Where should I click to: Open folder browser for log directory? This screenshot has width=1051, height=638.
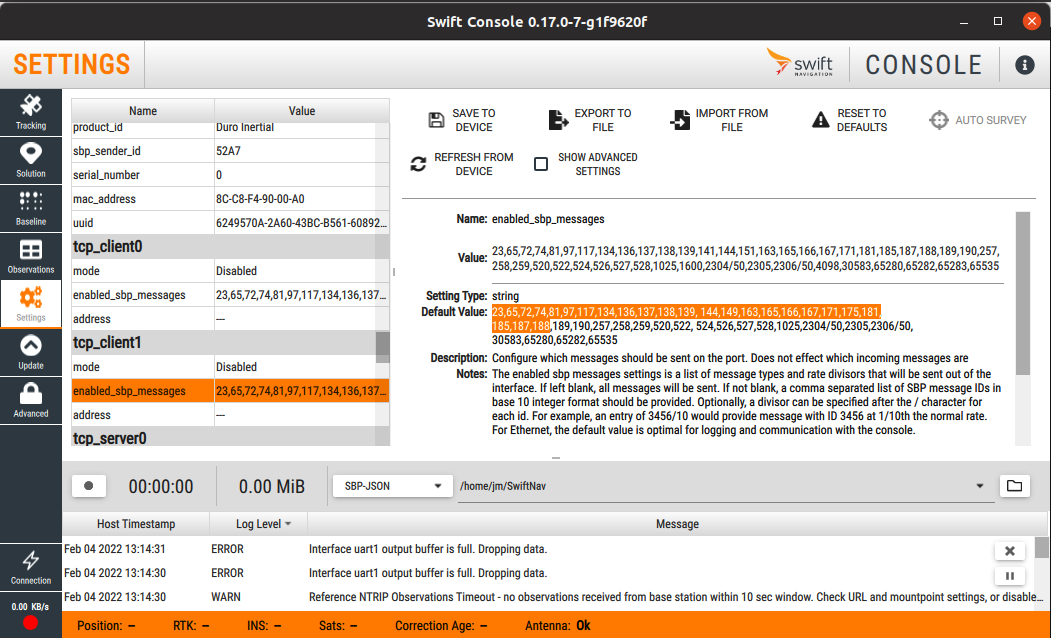coord(1014,486)
